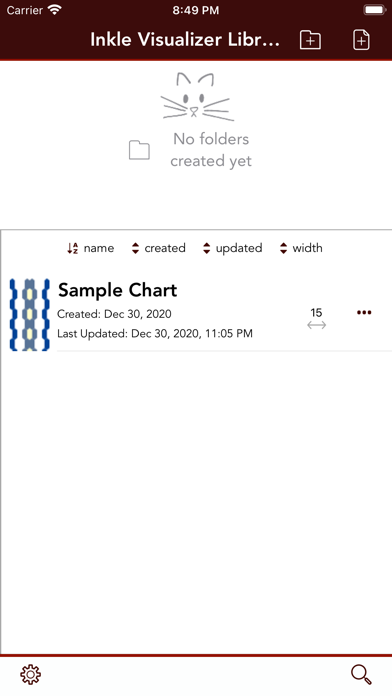Click the arrows beside updated
This screenshot has height=696, width=392.
click(x=206, y=248)
